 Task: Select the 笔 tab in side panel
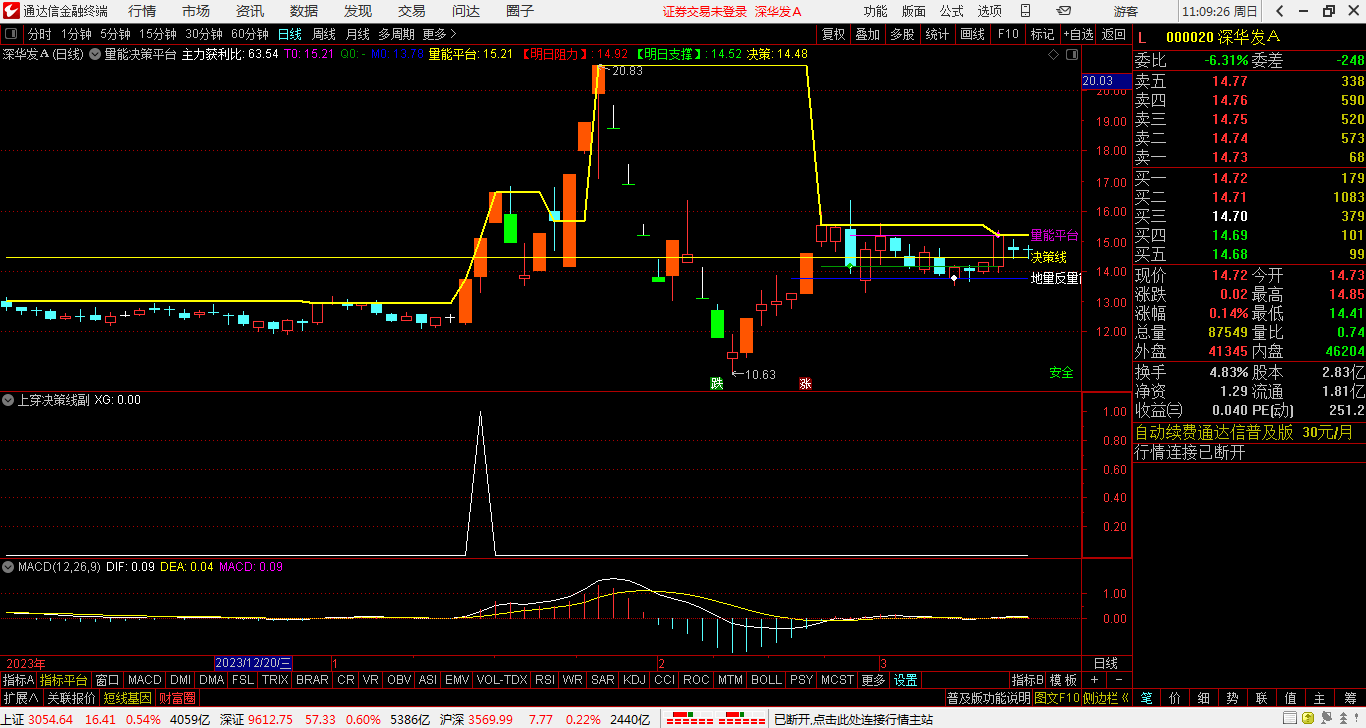[x=1146, y=698]
